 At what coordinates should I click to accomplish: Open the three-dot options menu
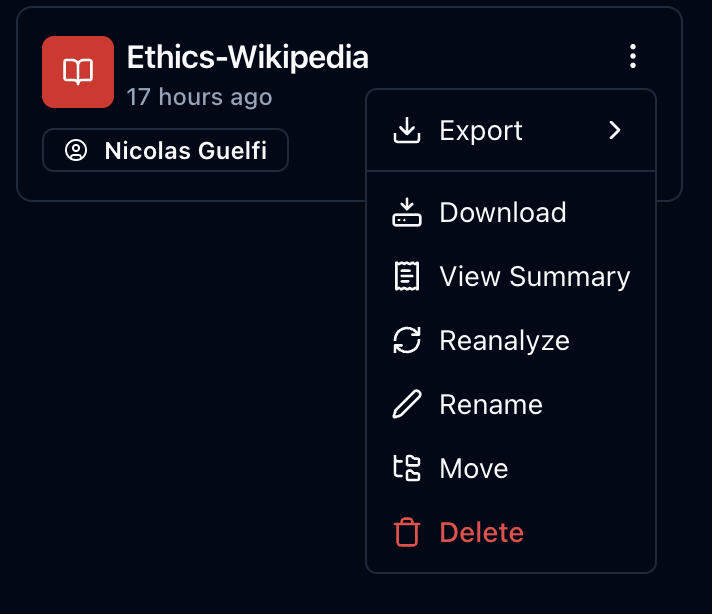tap(633, 57)
